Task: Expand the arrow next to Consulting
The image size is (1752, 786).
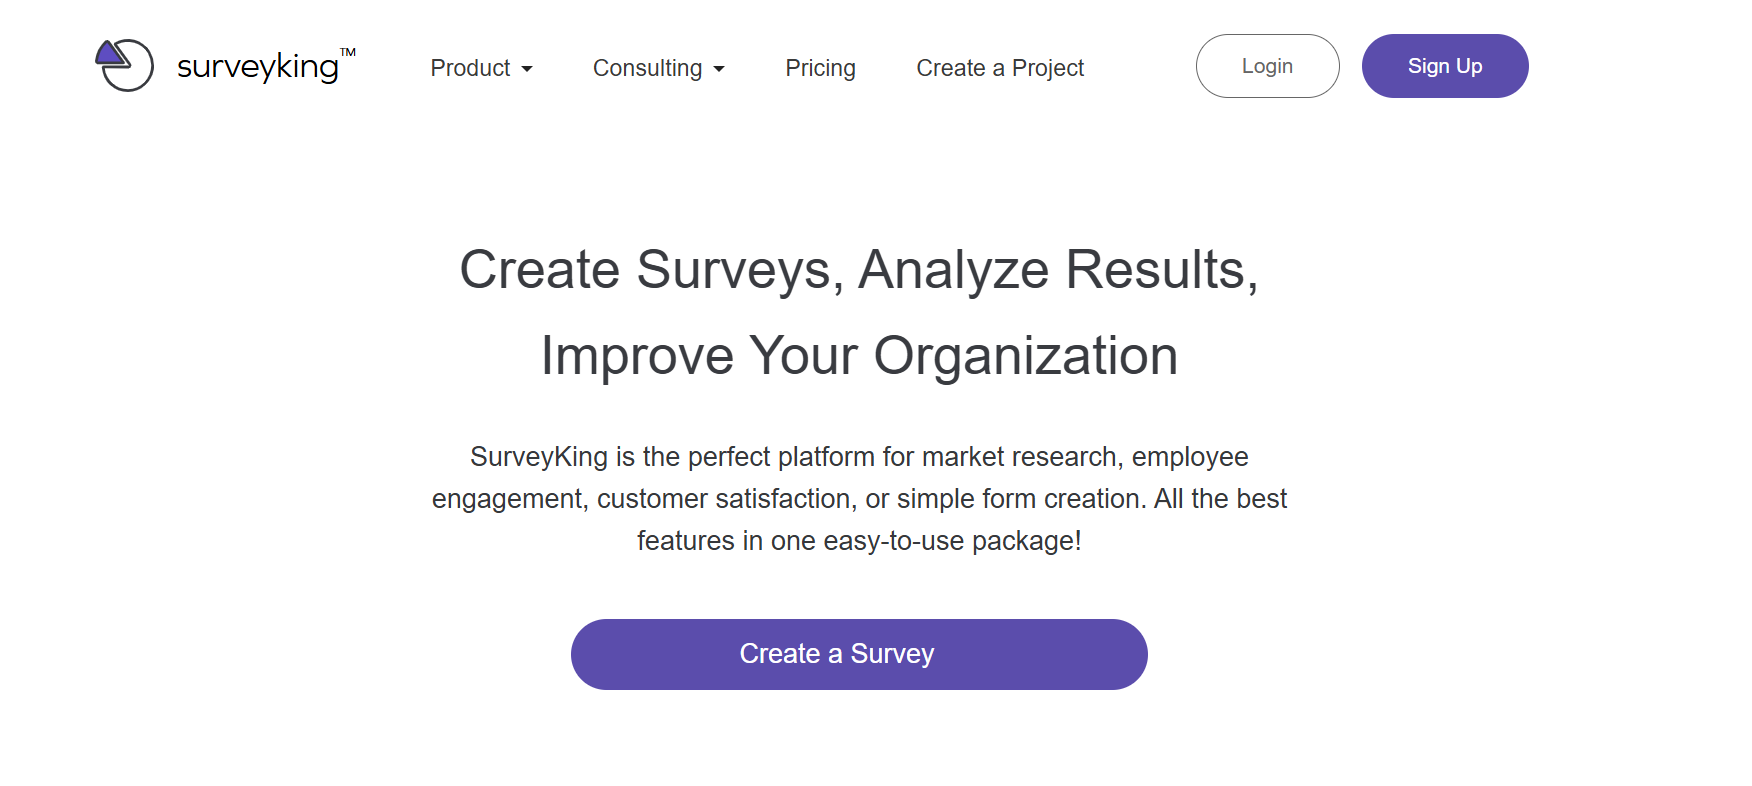Action: point(719,69)
